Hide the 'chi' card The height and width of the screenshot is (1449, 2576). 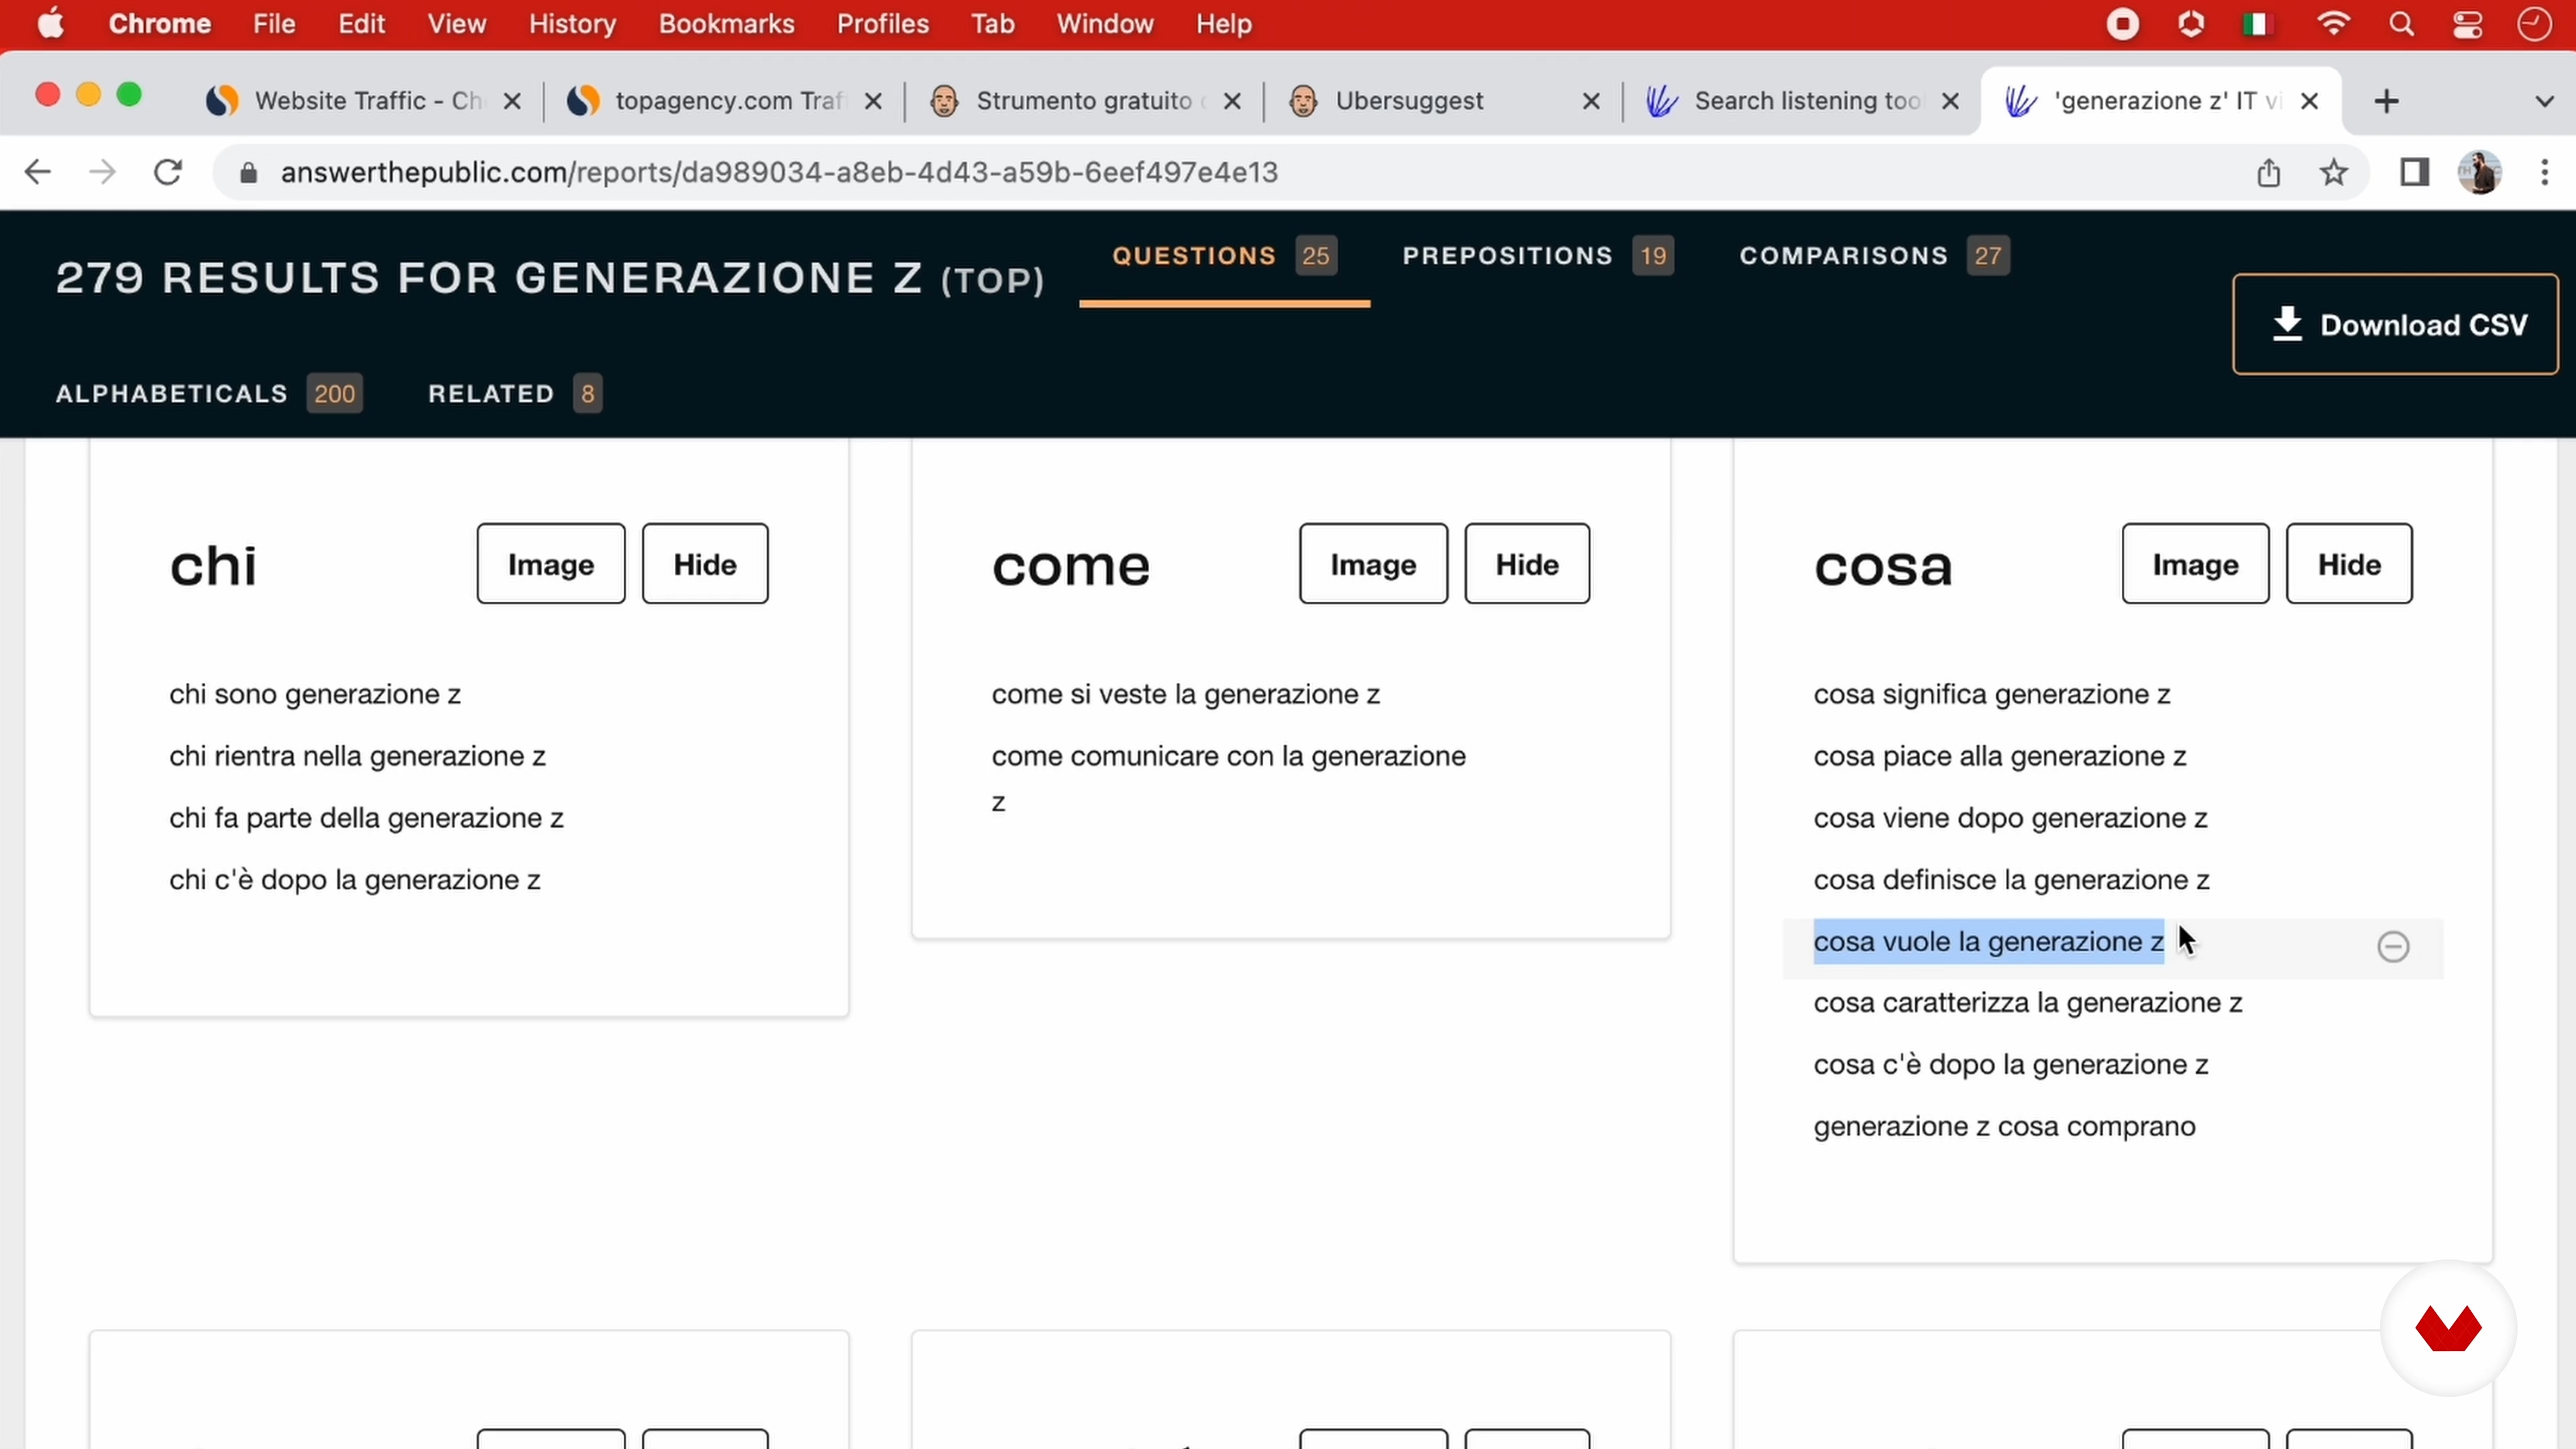coord(705,564)
